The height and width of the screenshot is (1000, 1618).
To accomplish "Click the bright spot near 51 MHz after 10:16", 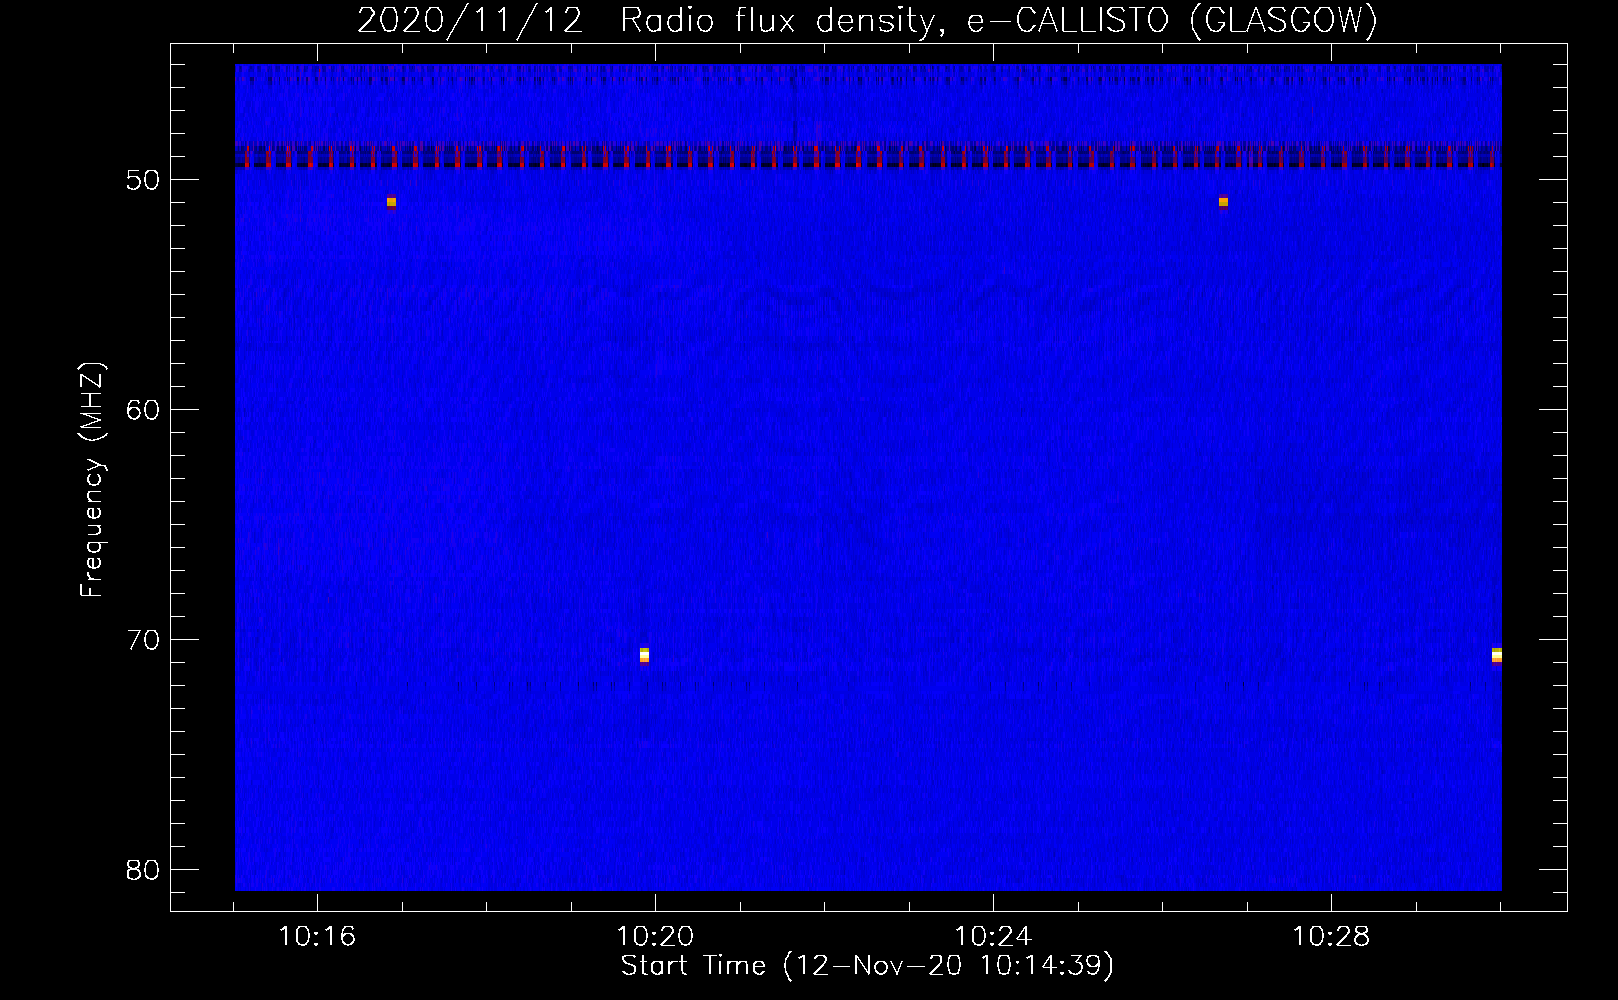I will pyautogui.click(x=391, y=202).
